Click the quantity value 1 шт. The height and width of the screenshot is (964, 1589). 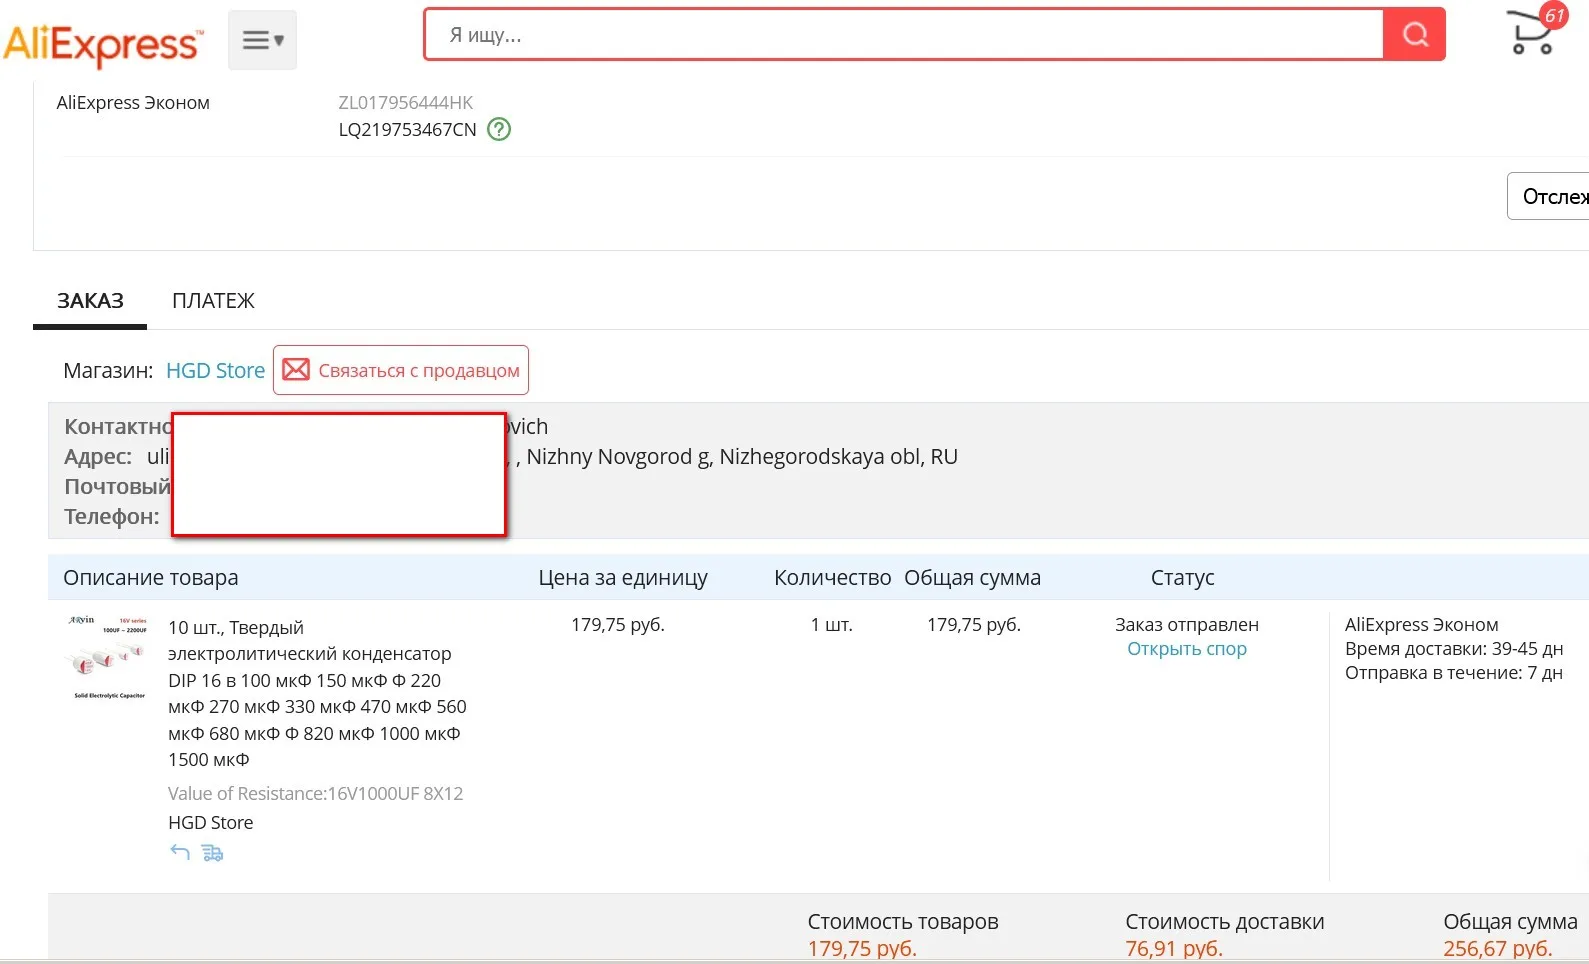(831, 625)
